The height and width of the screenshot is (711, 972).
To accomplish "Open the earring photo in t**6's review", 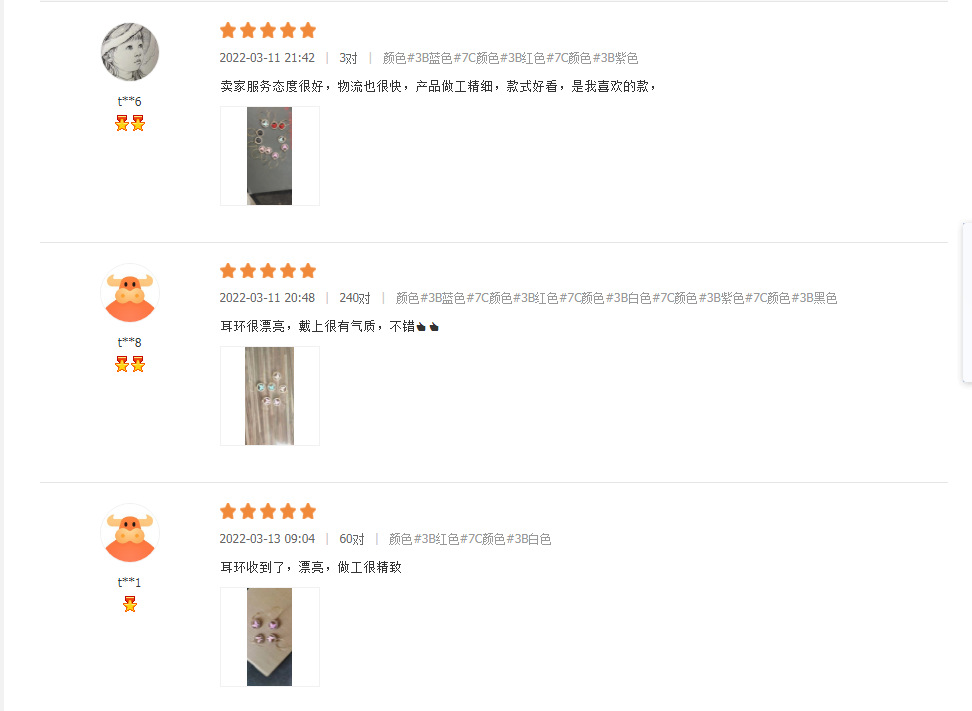I will 270,156.
